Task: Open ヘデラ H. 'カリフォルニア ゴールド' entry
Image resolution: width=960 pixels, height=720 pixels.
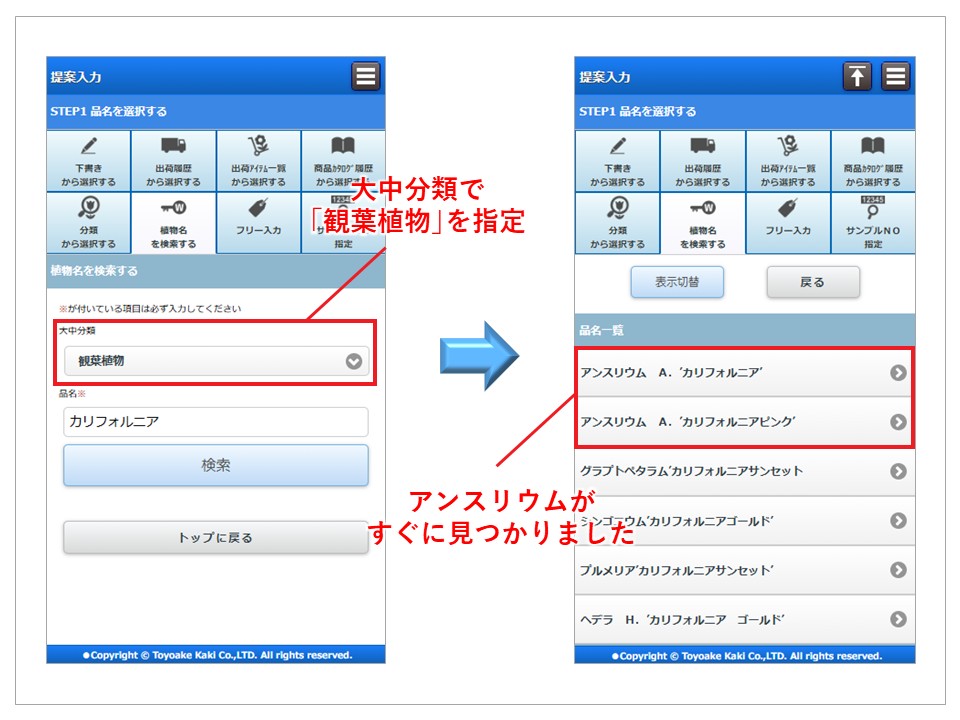Action: click(744, 620)
